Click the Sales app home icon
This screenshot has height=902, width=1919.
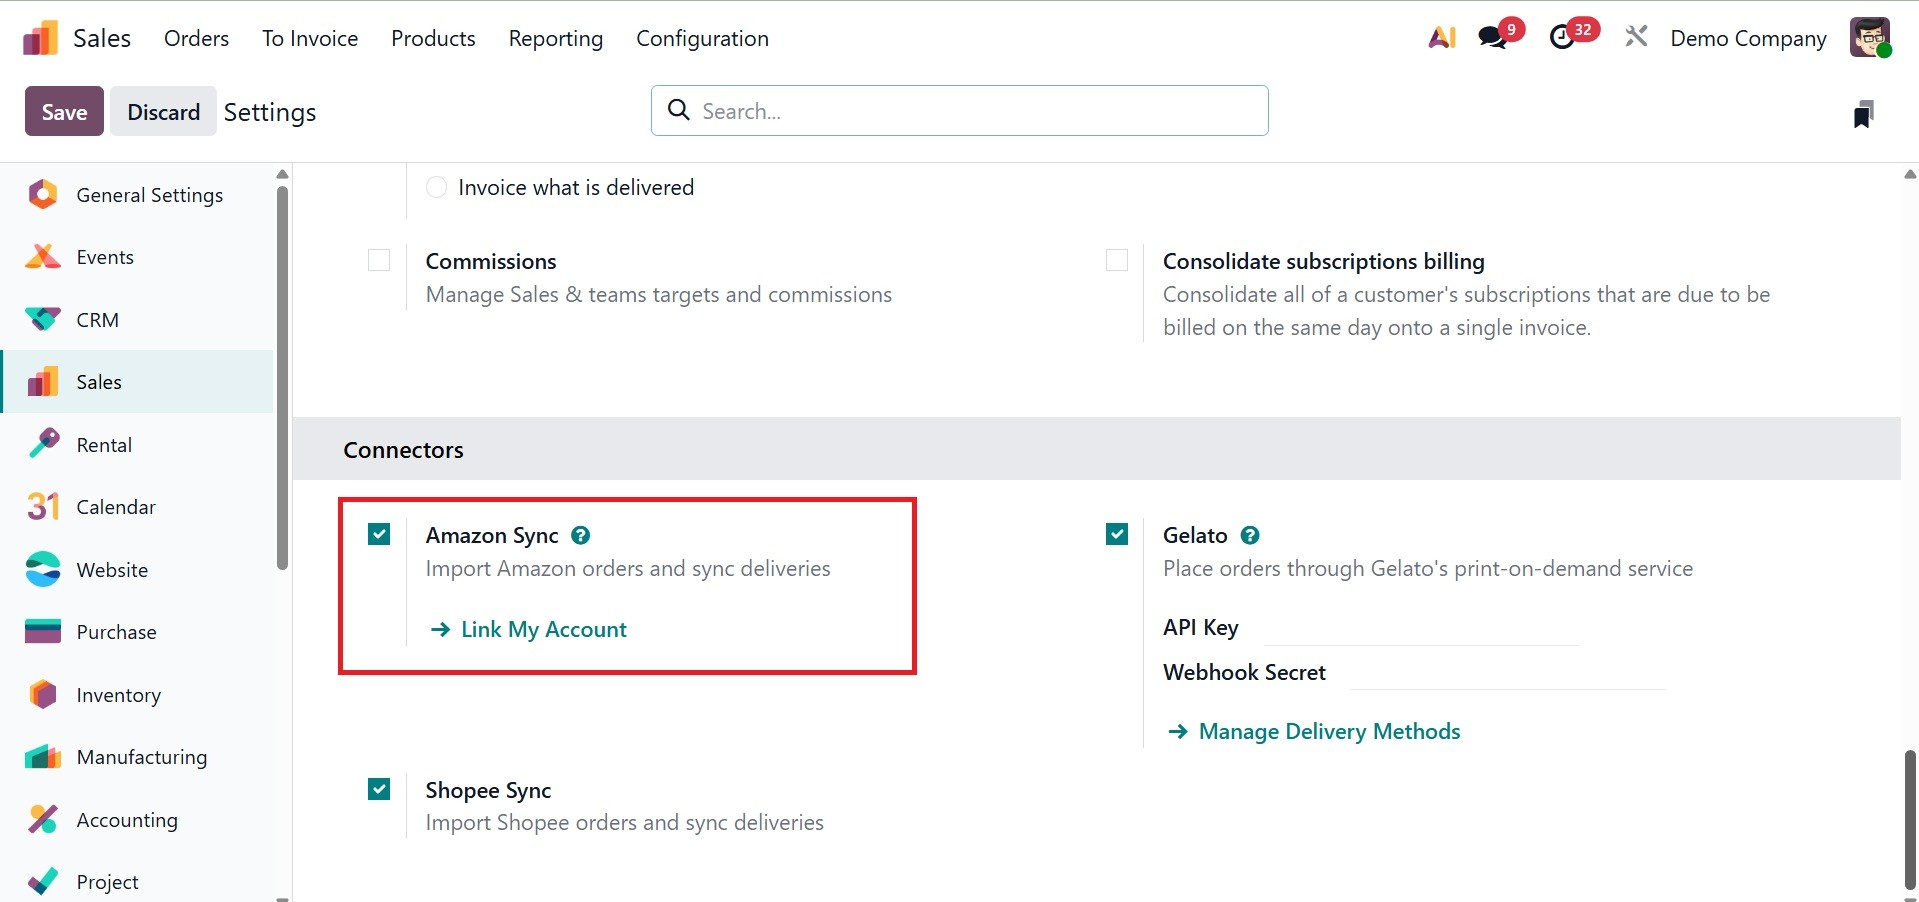click(x=41, y=38)
